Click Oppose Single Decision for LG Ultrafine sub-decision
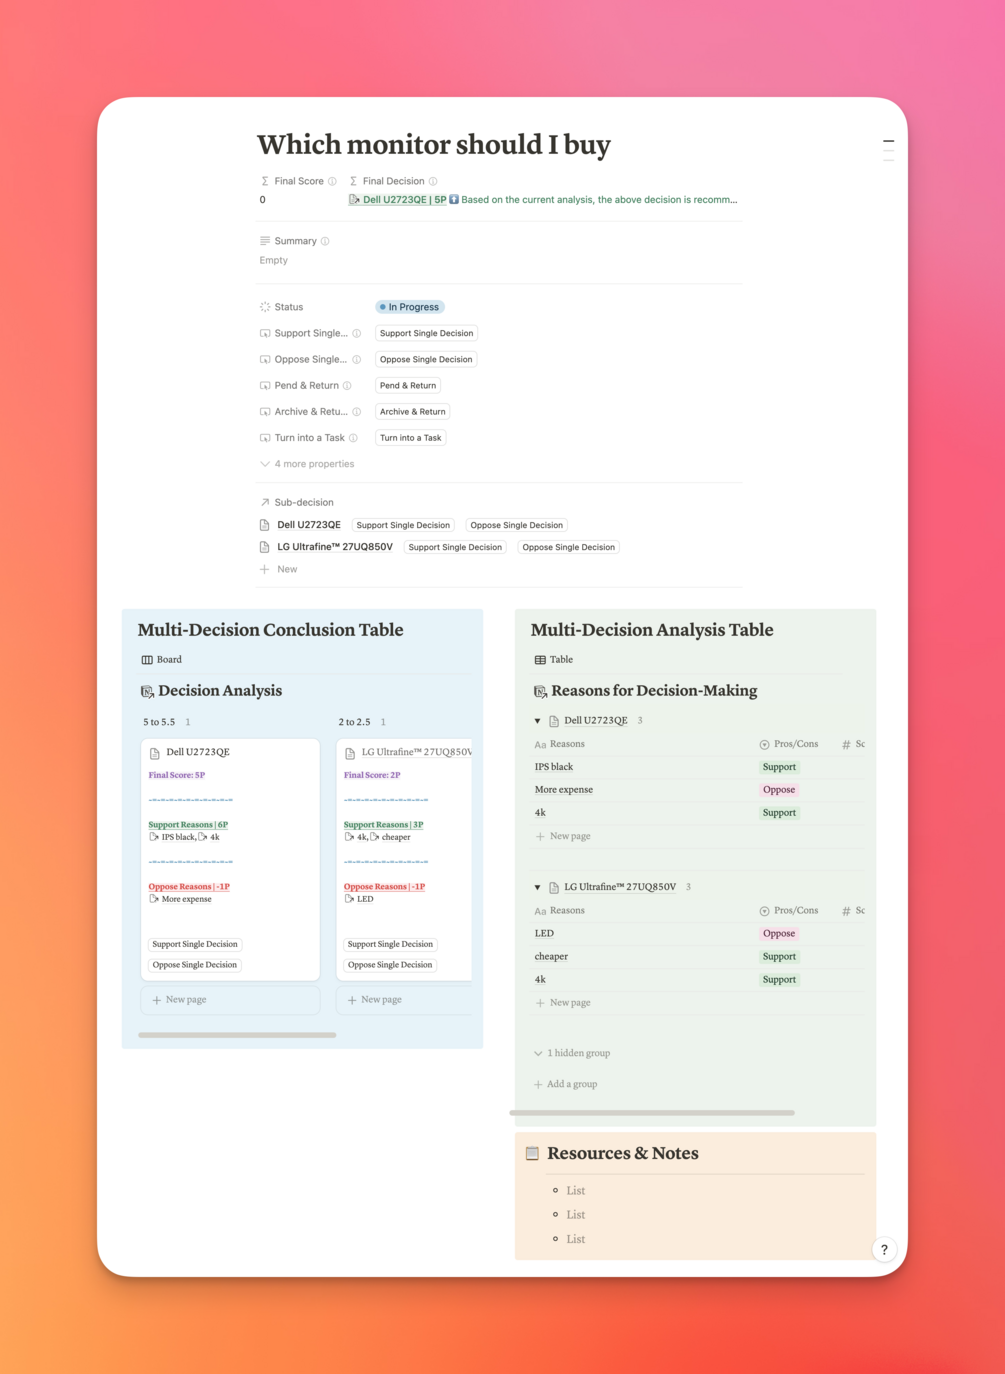Viewport: 1005px width, 1374px height. tap(569, 547)
